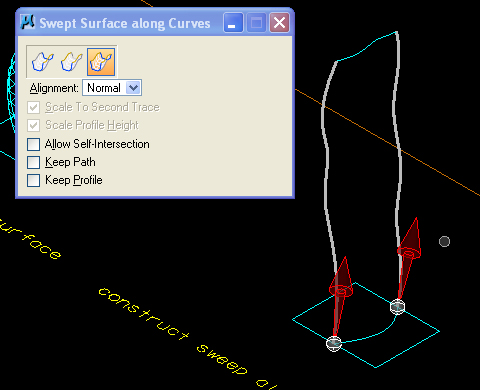Viewport: 480px width, 390px height.
Task: Click the MicroStation icon in the title bar
Action: (27, 22)
